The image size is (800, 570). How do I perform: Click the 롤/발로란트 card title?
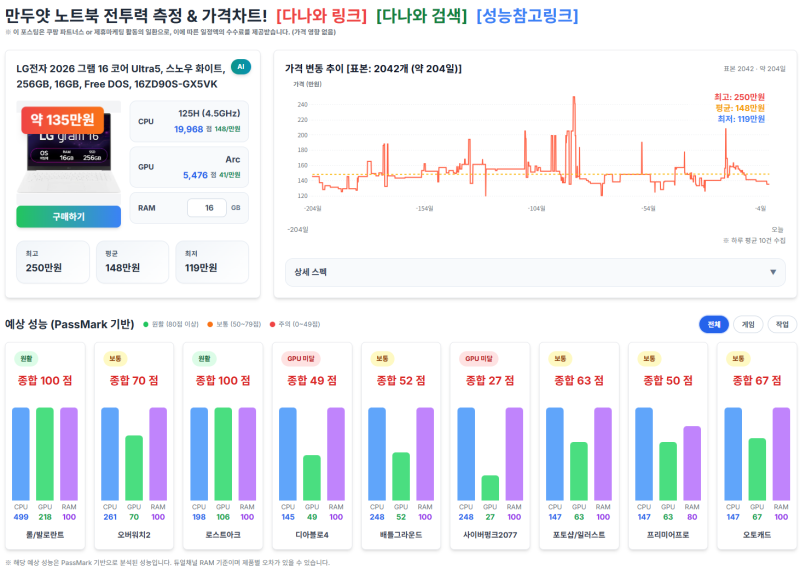[45, 535]
